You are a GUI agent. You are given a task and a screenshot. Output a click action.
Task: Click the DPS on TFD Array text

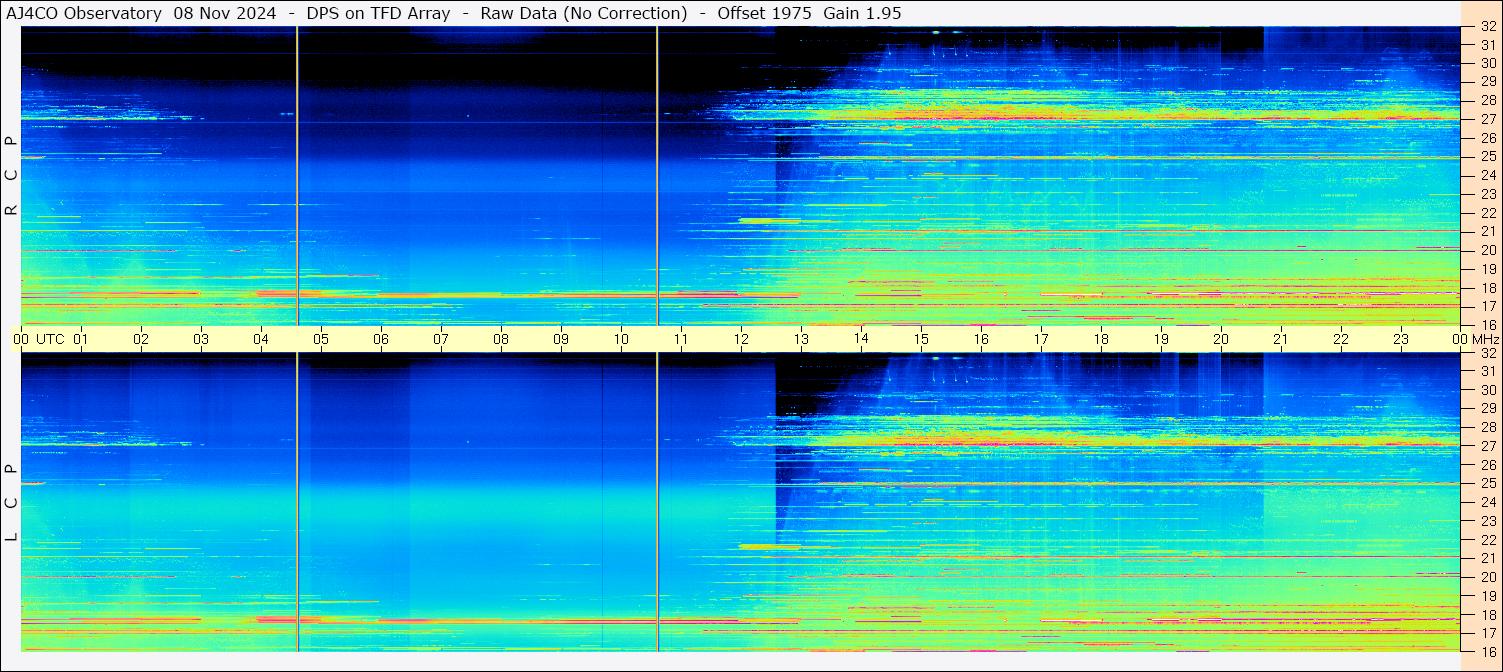[378, 13]
